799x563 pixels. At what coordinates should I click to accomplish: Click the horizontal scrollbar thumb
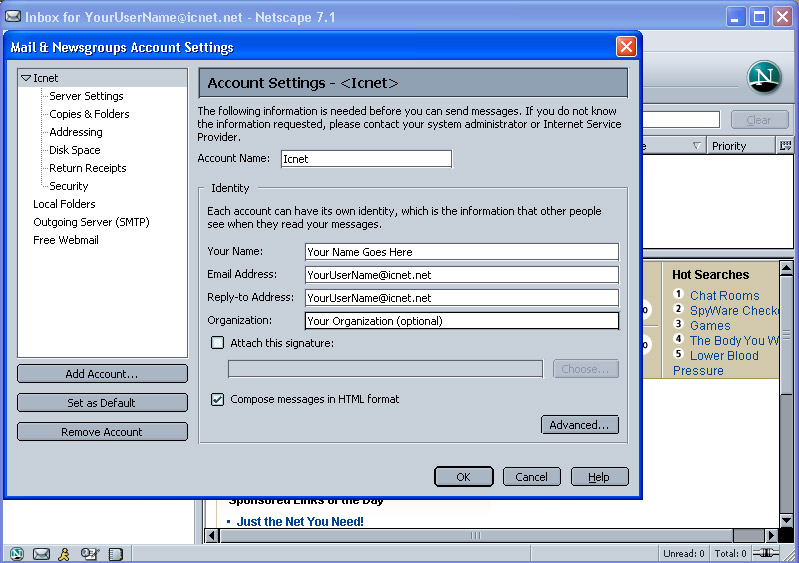click(x=476, y=535)
